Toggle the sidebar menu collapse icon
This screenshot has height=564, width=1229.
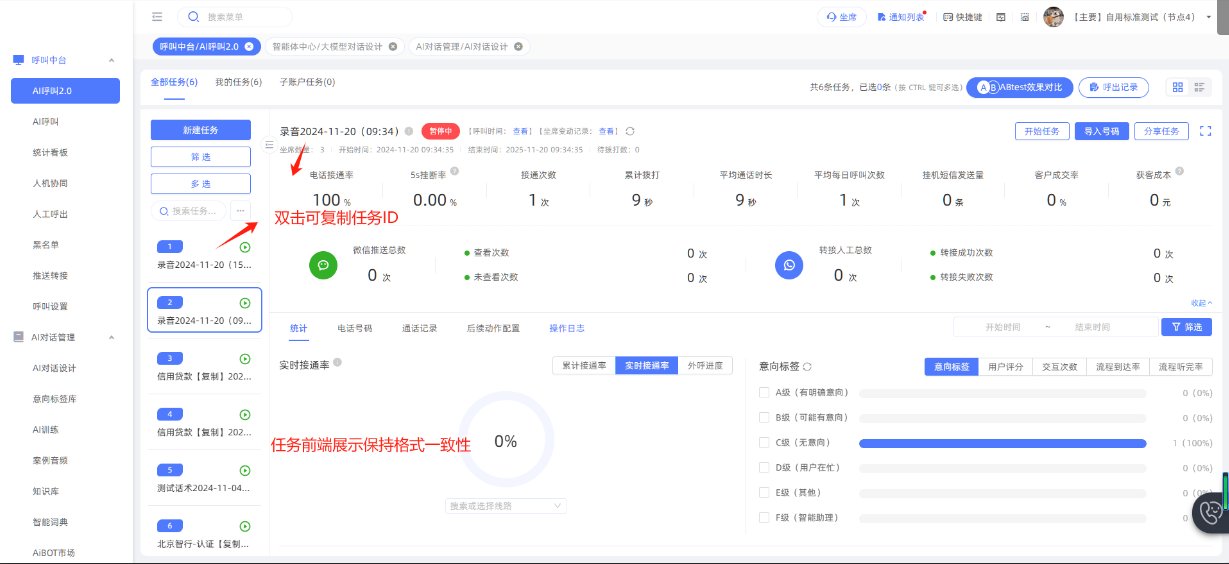pos(157,17)
